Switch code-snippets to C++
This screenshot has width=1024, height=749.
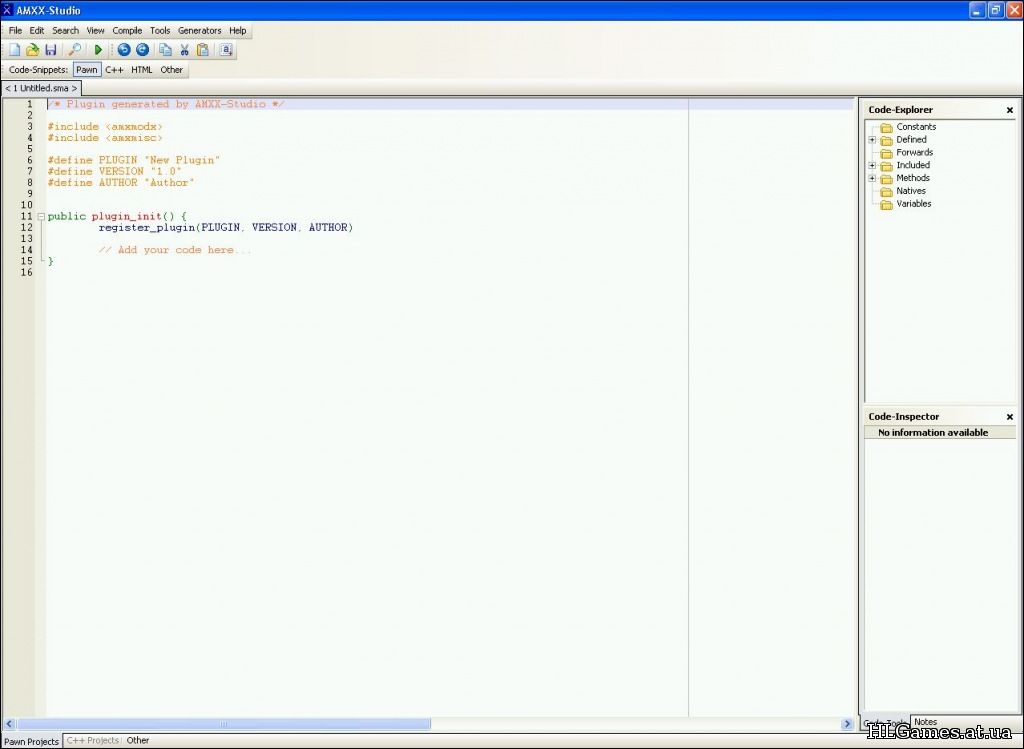pyautogui.click(x=114, y=69)
